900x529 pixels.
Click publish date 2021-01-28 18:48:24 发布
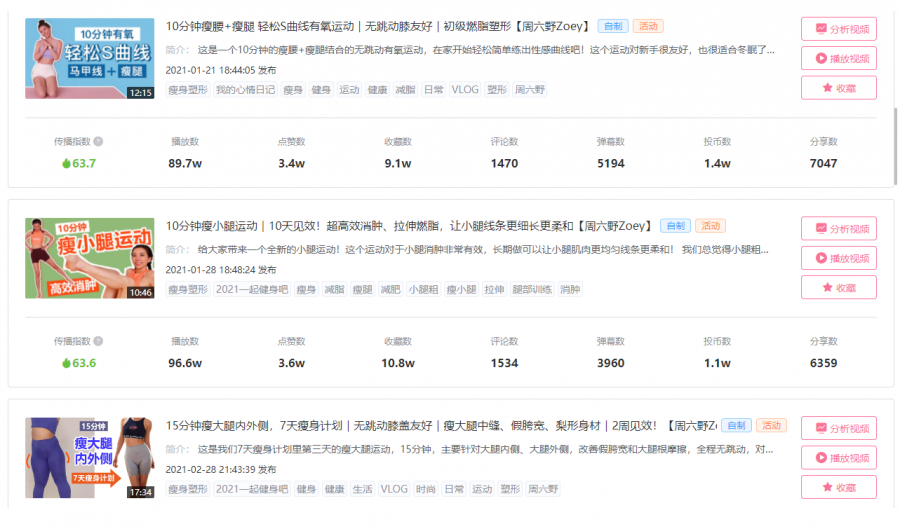221,270
